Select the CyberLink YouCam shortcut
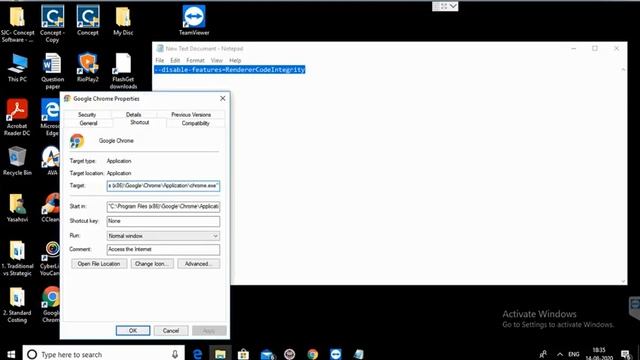 (50, 258)
